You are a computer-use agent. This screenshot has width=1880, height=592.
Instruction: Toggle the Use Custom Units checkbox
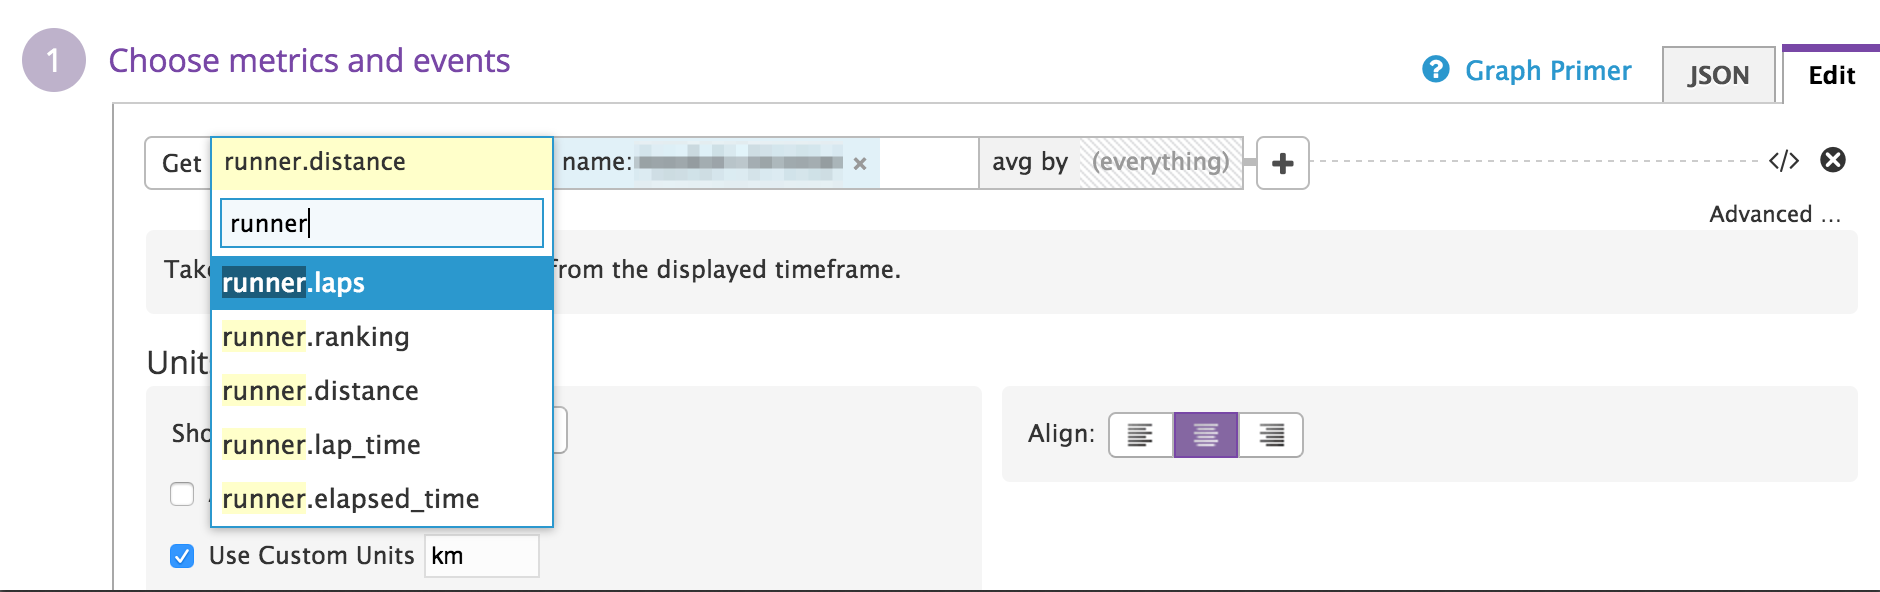click(181, 555)
